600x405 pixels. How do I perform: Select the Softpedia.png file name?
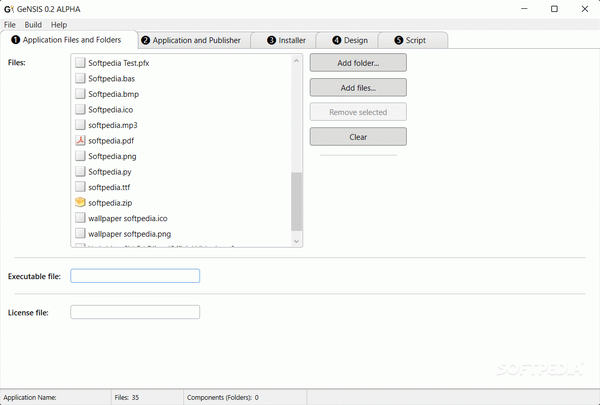click(112, 156)
